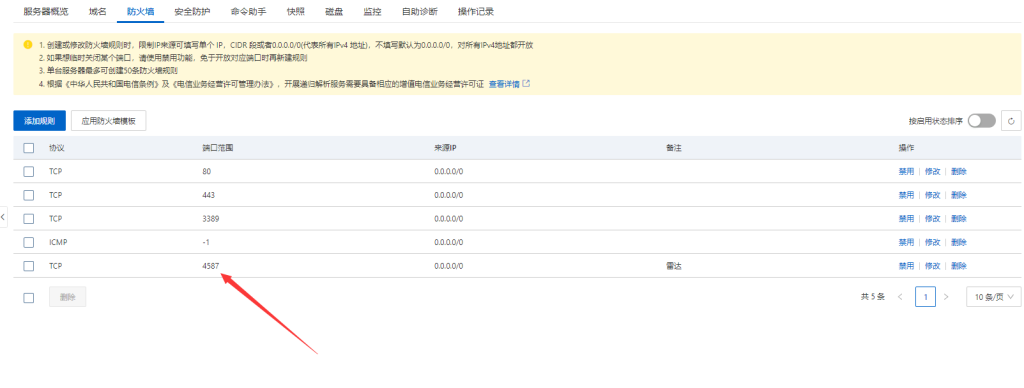The image size is (1024, 388).
Task: Click the ICMP protocol cell
Action: coord(58,242)
